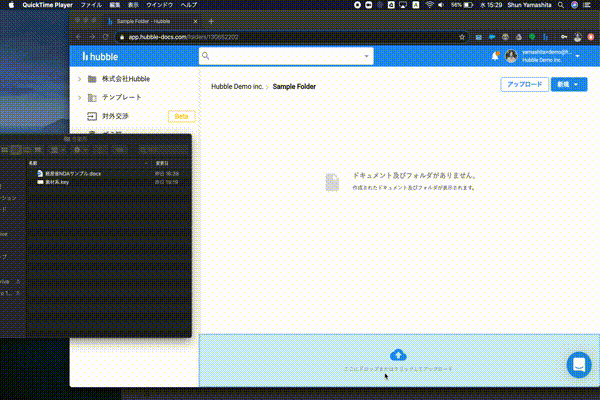Expand the 株式会社Hubble folder
The height and width of the screenshot is (400, 600).
[80, 79]
